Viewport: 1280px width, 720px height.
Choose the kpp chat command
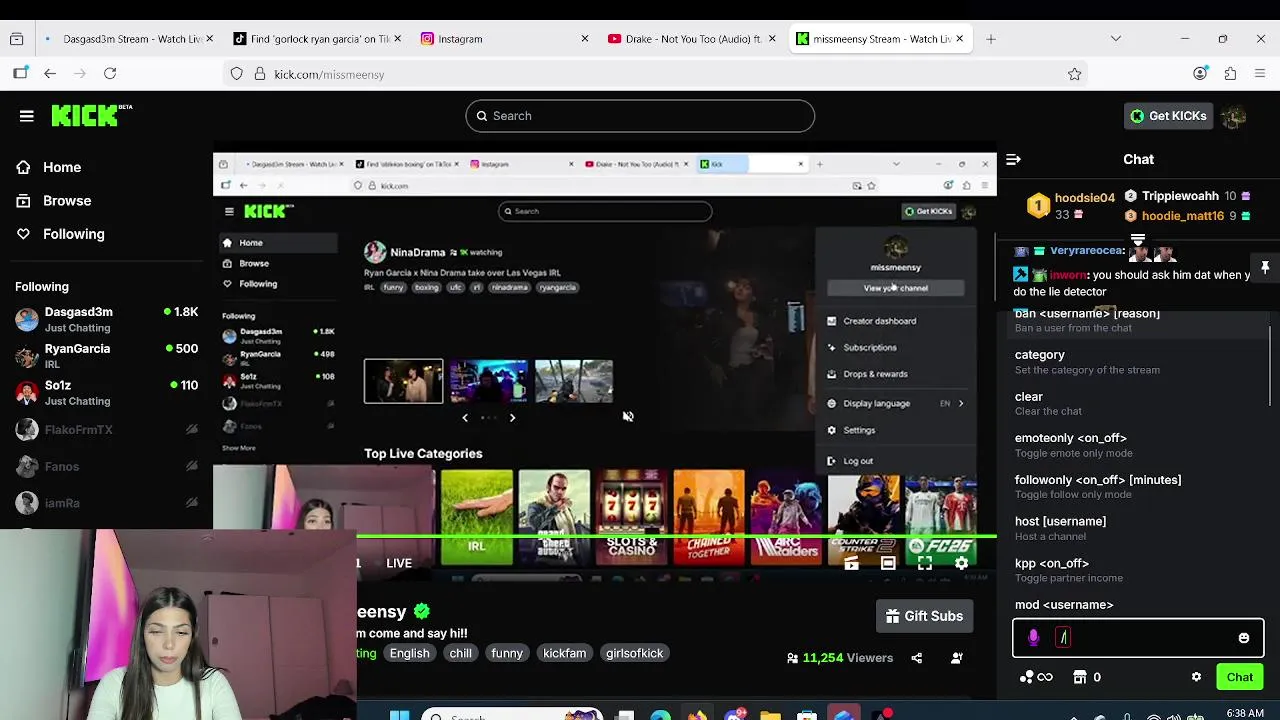tap(1138, 570)
